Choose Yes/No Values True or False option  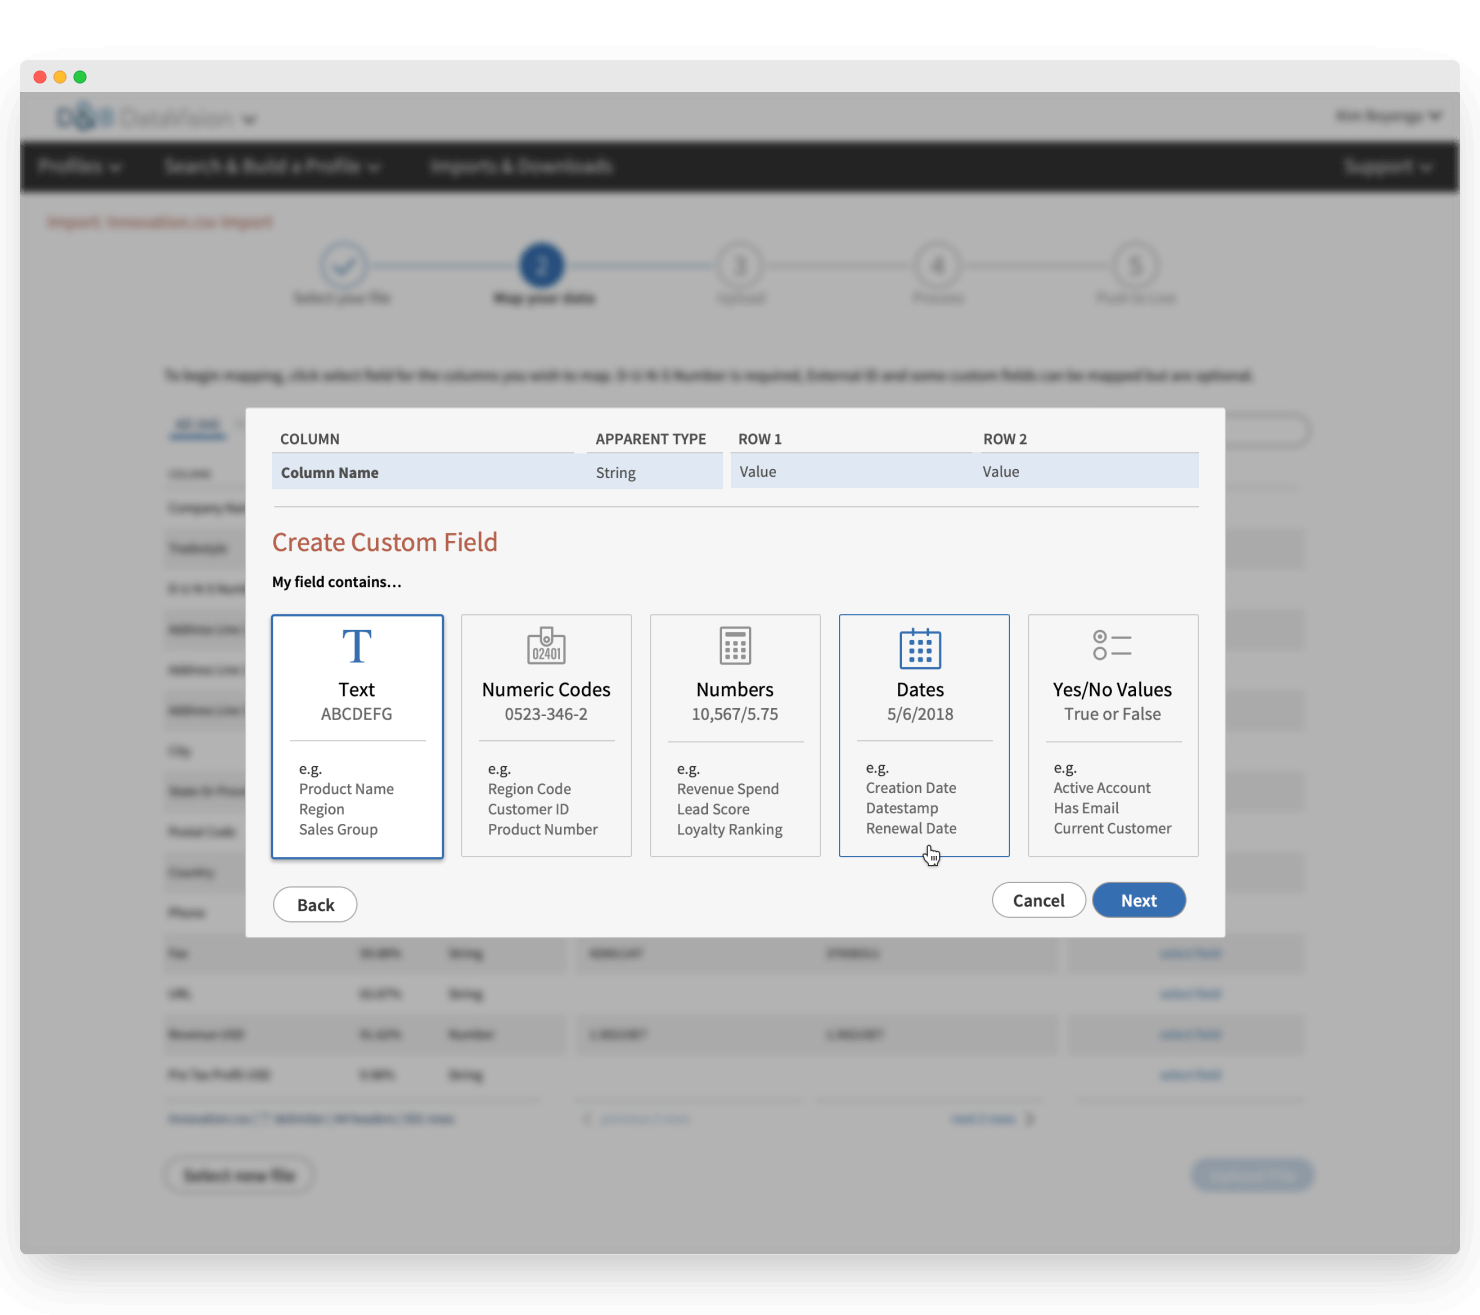(x=1112, y=735)
